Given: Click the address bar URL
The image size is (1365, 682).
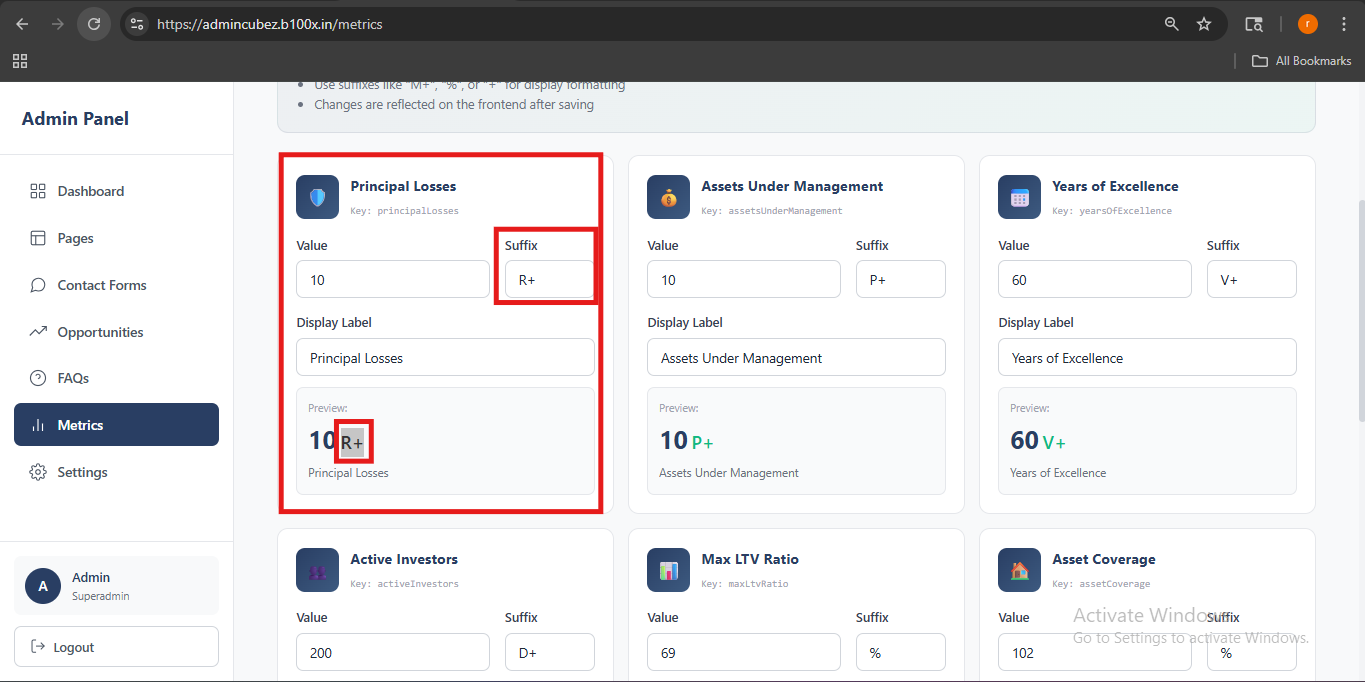Looking at the screenshot, I should pos(270,24).
